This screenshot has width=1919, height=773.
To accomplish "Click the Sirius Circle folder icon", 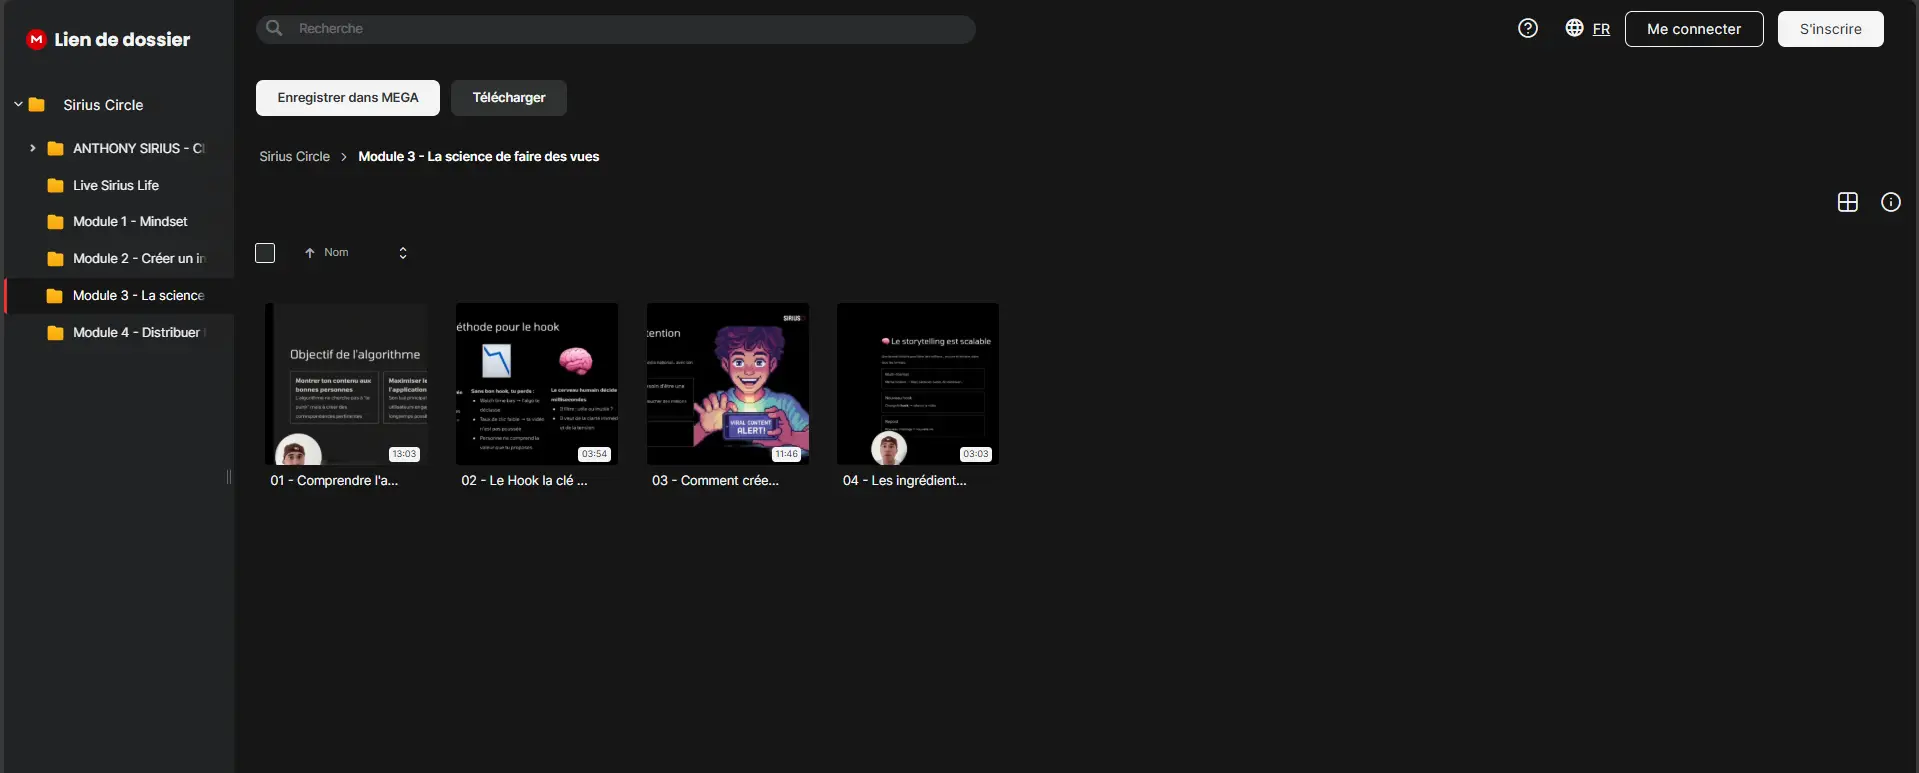I will pyautogui.click(x=37, y=104).
